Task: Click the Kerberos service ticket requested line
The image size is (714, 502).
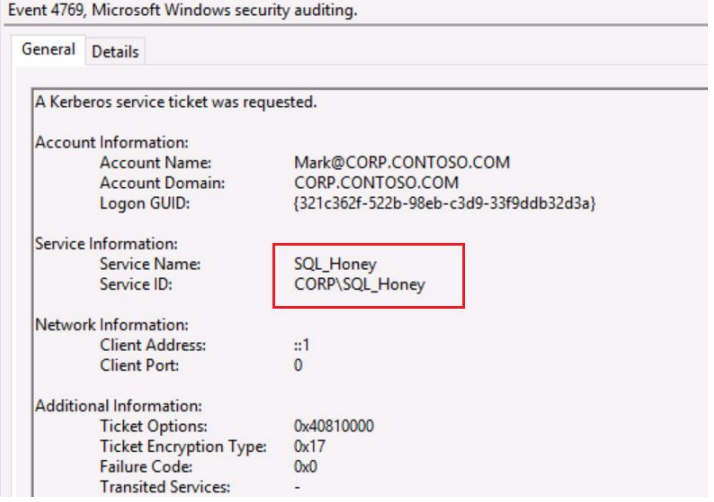Action: click(x=176, y=102)
